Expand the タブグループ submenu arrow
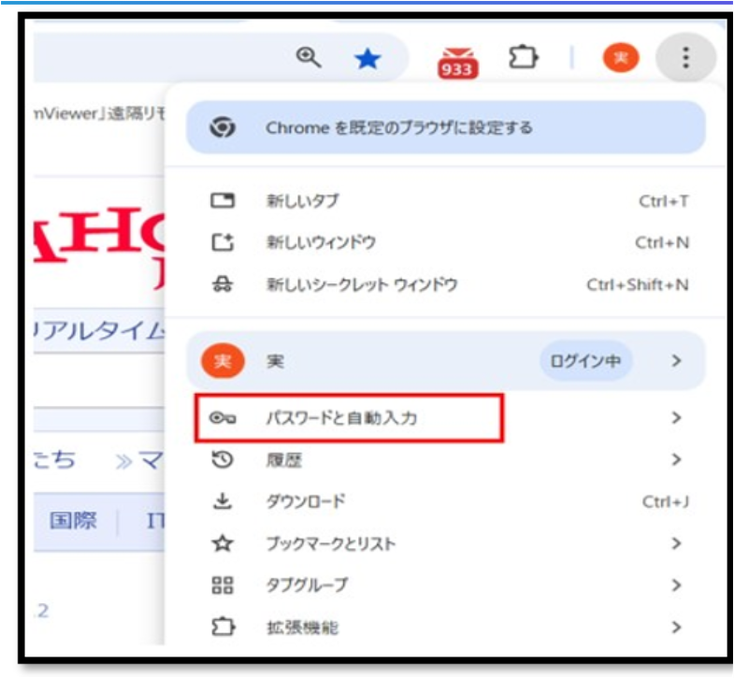This screenshot has height=679, width=734. point(676,585)
